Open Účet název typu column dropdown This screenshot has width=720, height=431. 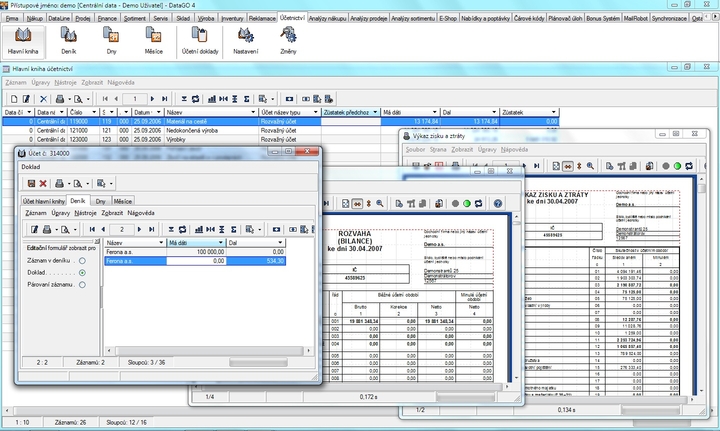(x=315, y=112)
